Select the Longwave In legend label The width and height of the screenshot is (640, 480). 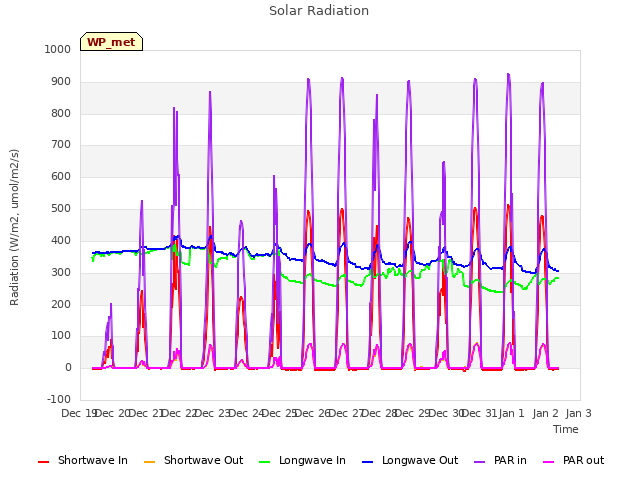coord(312,460)
